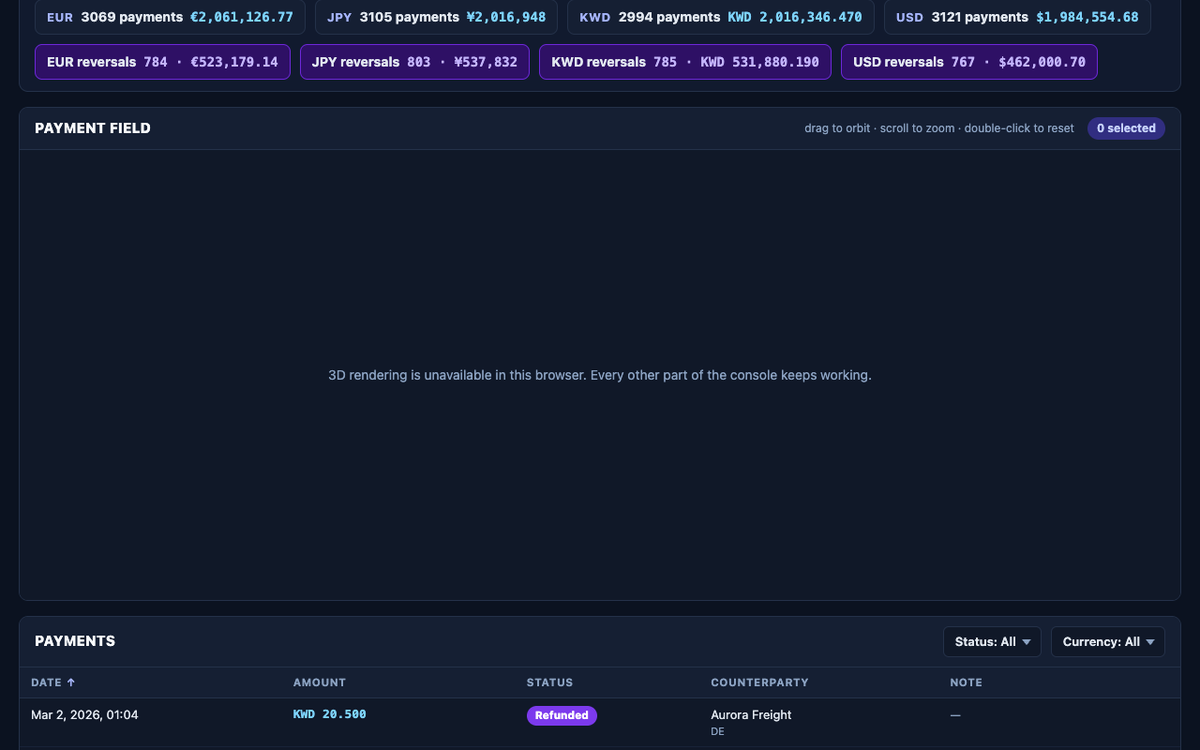Click the EUR reversals chip

163,62
